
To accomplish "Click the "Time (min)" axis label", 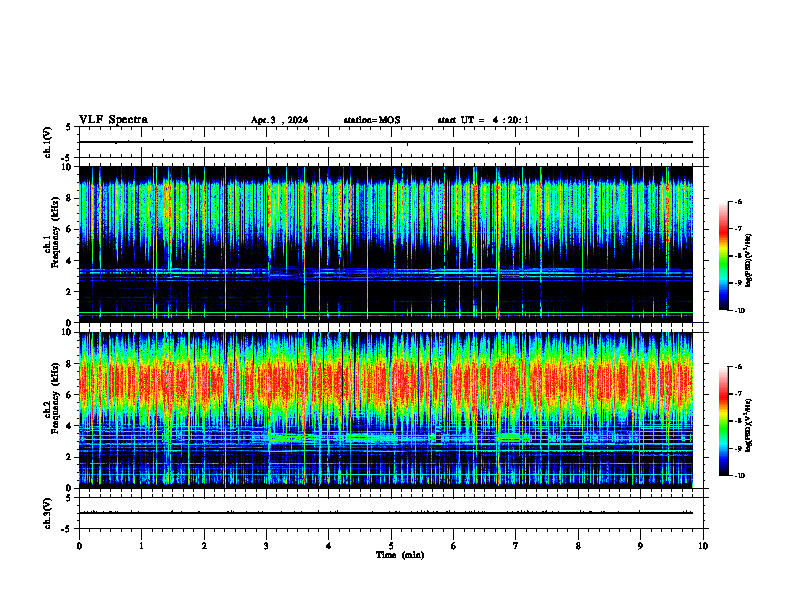I will tap(400, 555).
